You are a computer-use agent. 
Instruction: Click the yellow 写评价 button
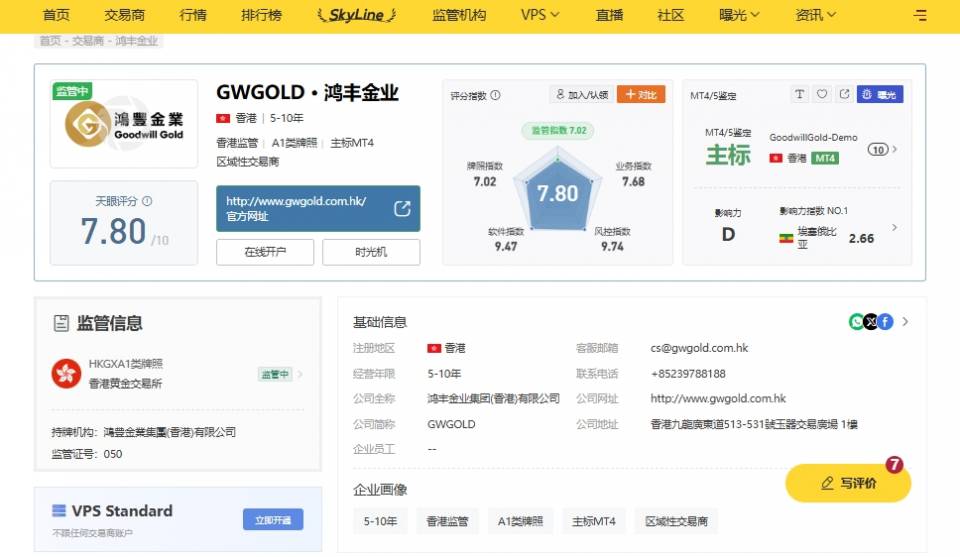(x=848, y=483)
